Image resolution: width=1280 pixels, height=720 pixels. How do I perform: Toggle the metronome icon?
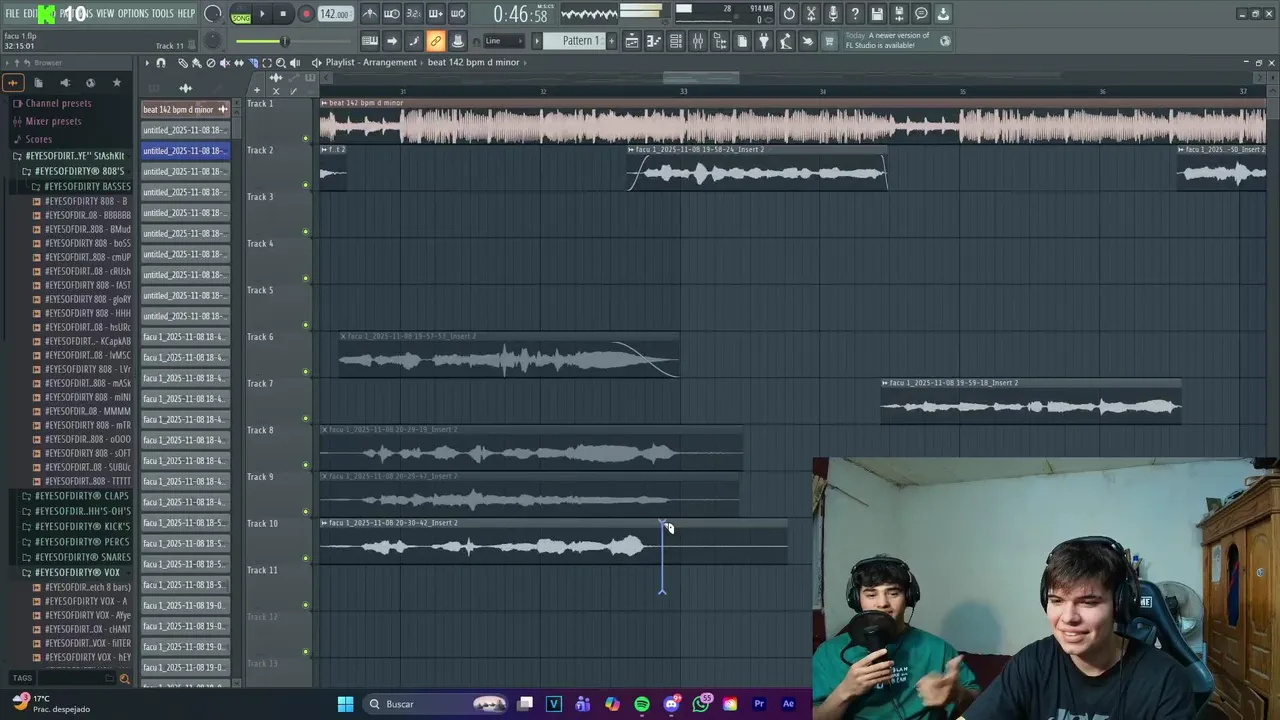pos(370,14)
